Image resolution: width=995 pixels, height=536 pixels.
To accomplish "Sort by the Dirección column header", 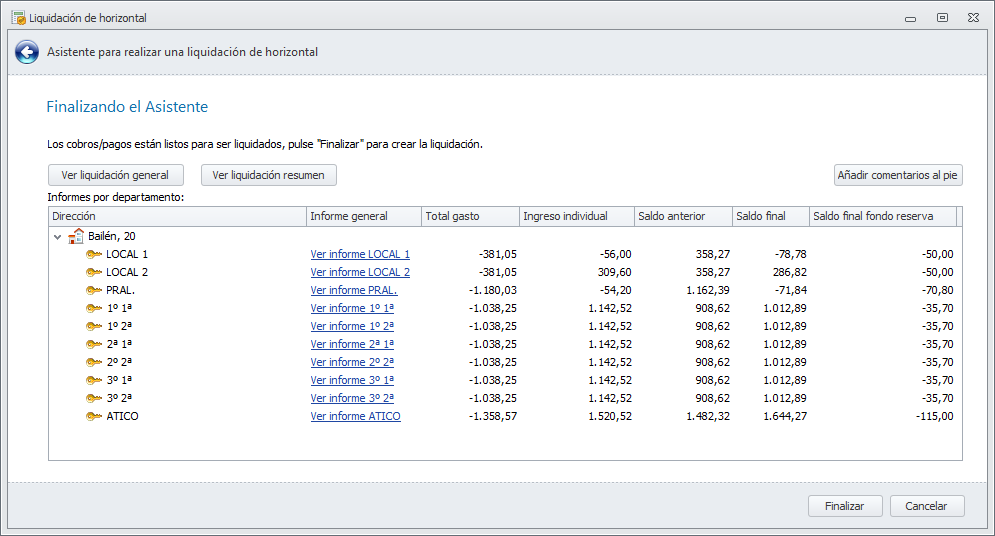I will (177, 216).
